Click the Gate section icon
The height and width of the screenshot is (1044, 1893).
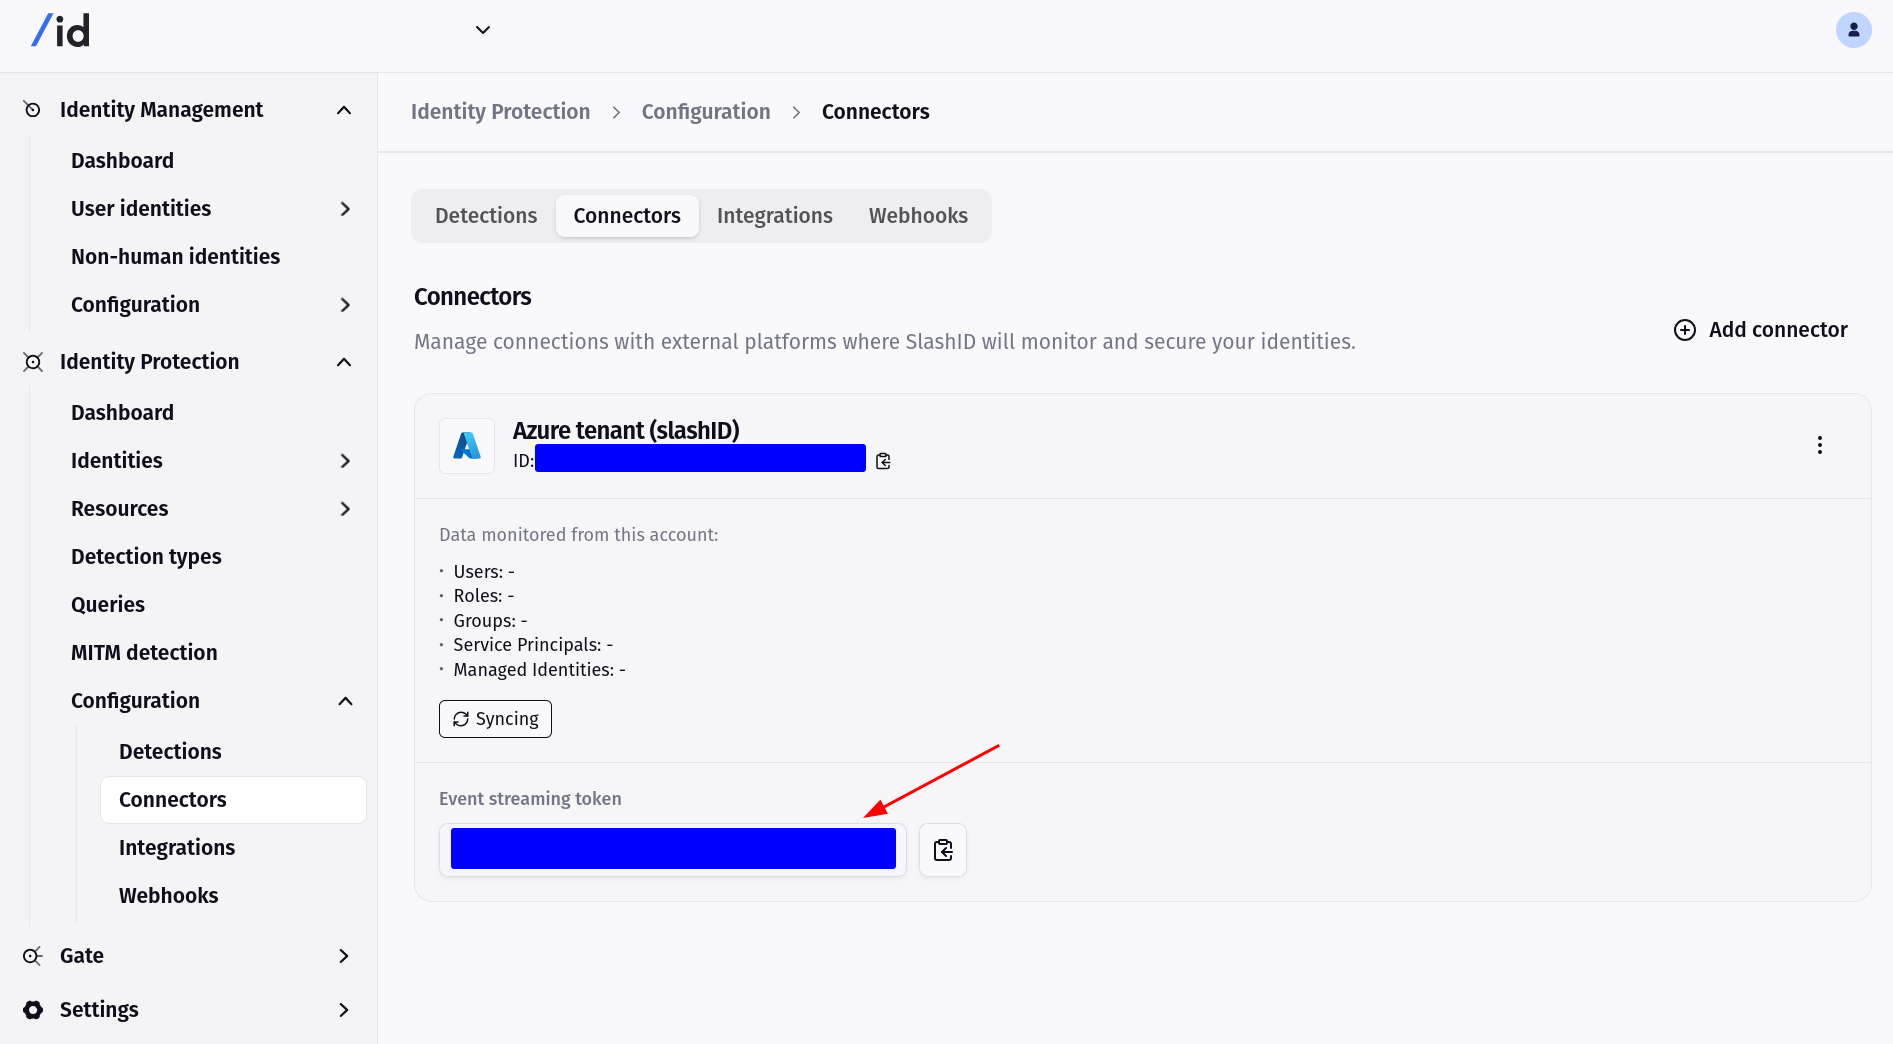click(x=33, y=956)
